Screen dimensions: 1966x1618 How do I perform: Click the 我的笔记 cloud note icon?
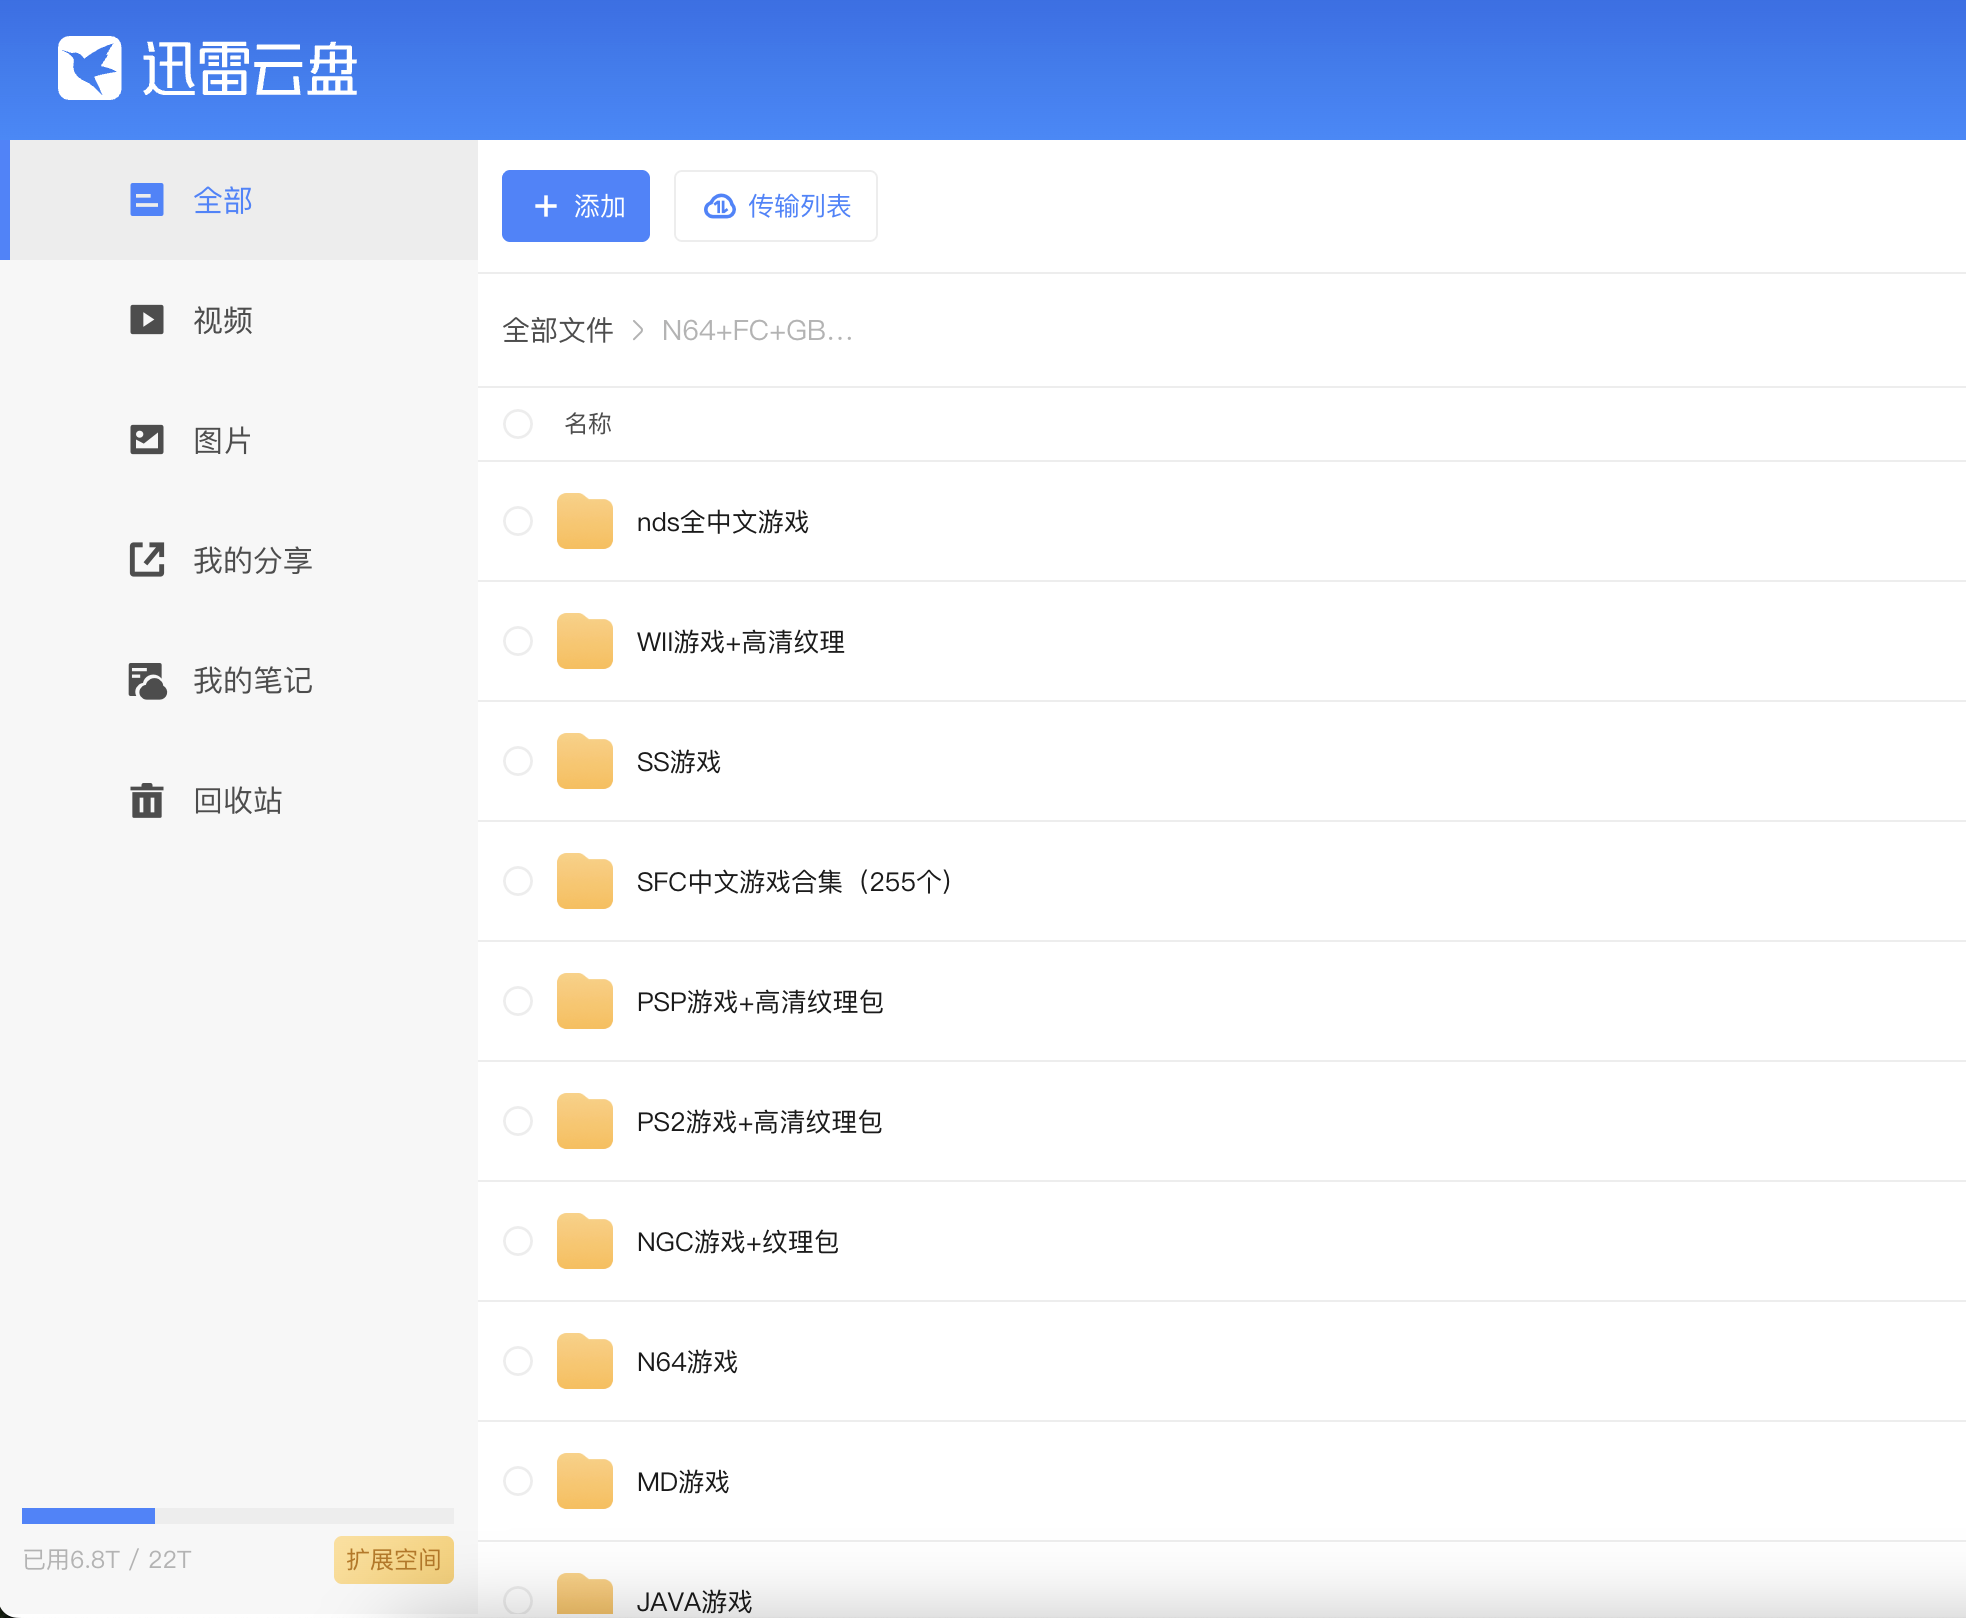tap(147, 680)
